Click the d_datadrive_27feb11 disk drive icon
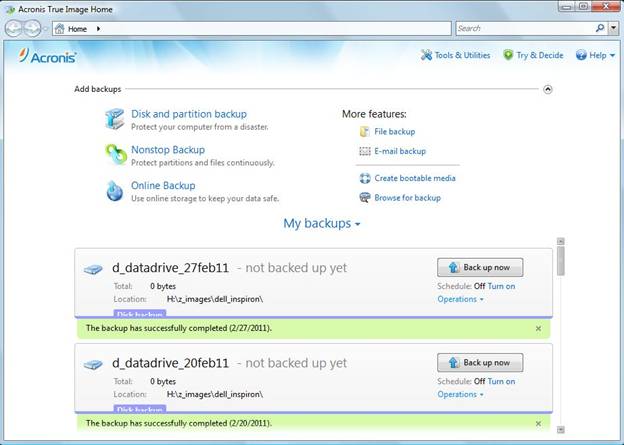This screenshot has height=445, width=624. [x=93, y=270]
